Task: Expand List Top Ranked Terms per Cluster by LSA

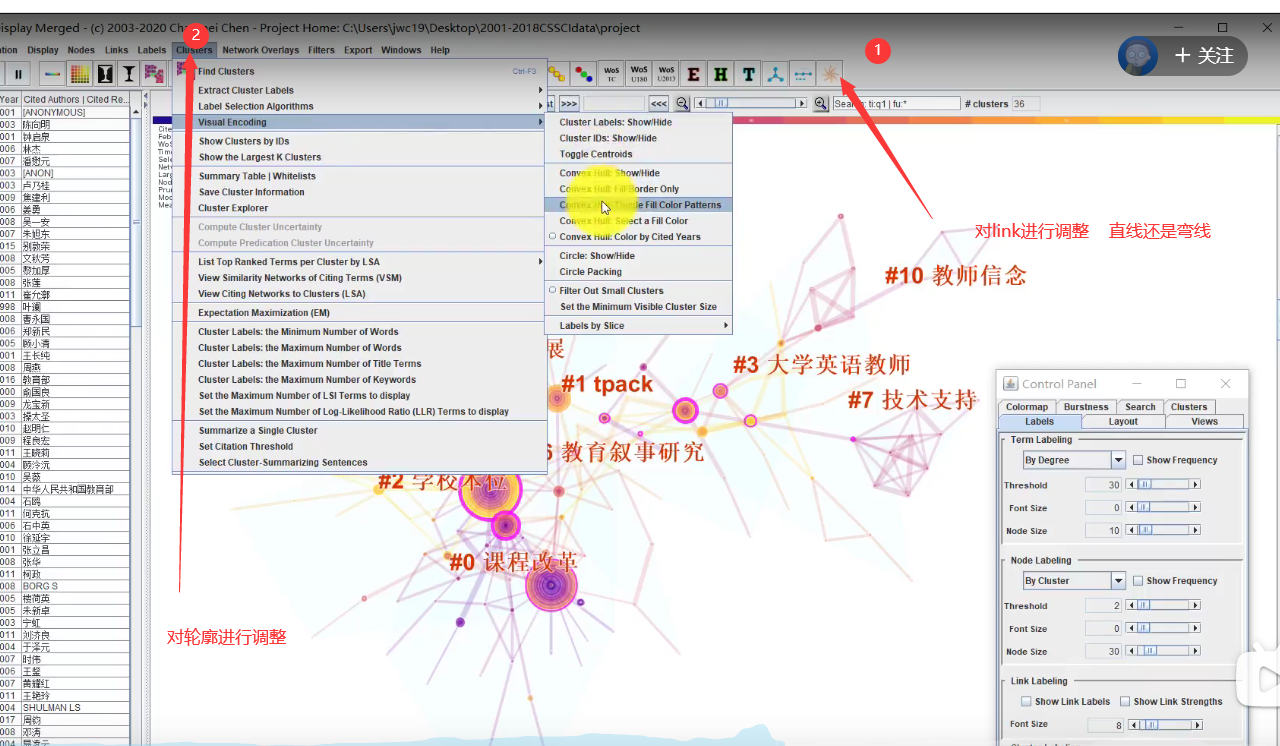Action: pyautogui.click(x=360, y=262)
